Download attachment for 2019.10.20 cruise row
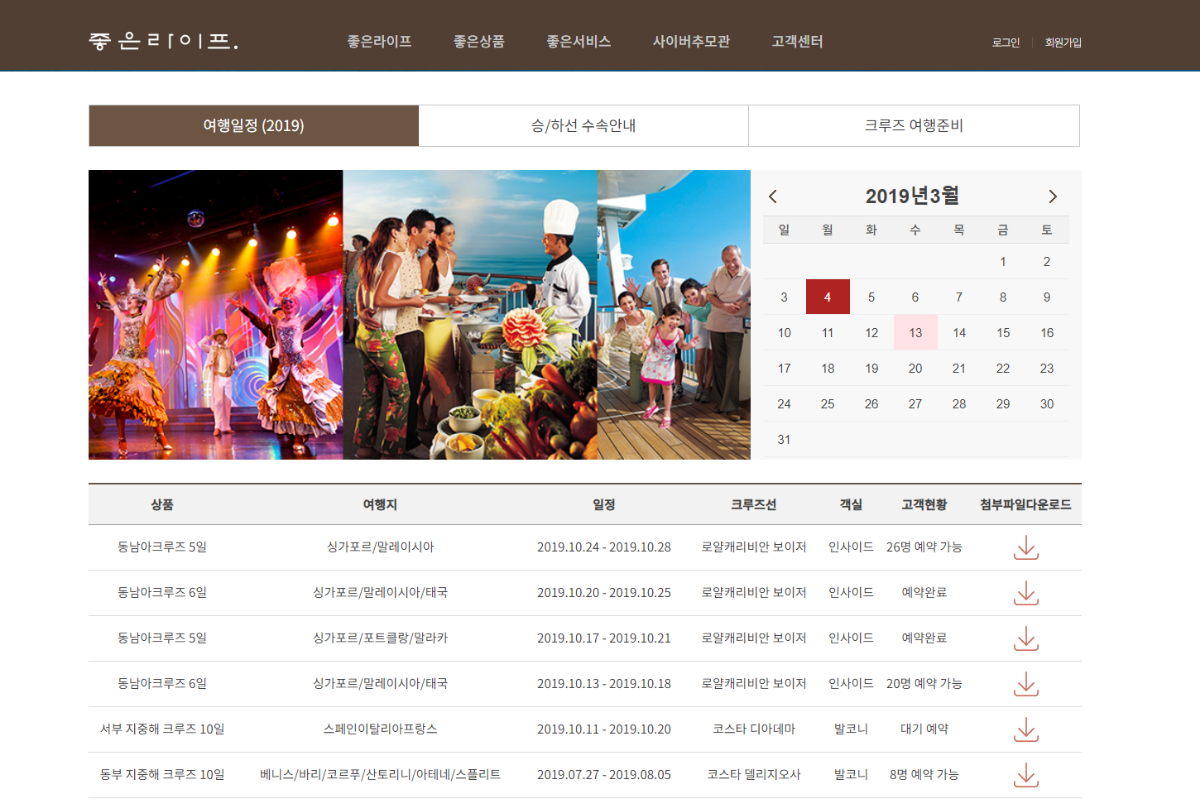 pyautogui.click(x=1026, y=593)
